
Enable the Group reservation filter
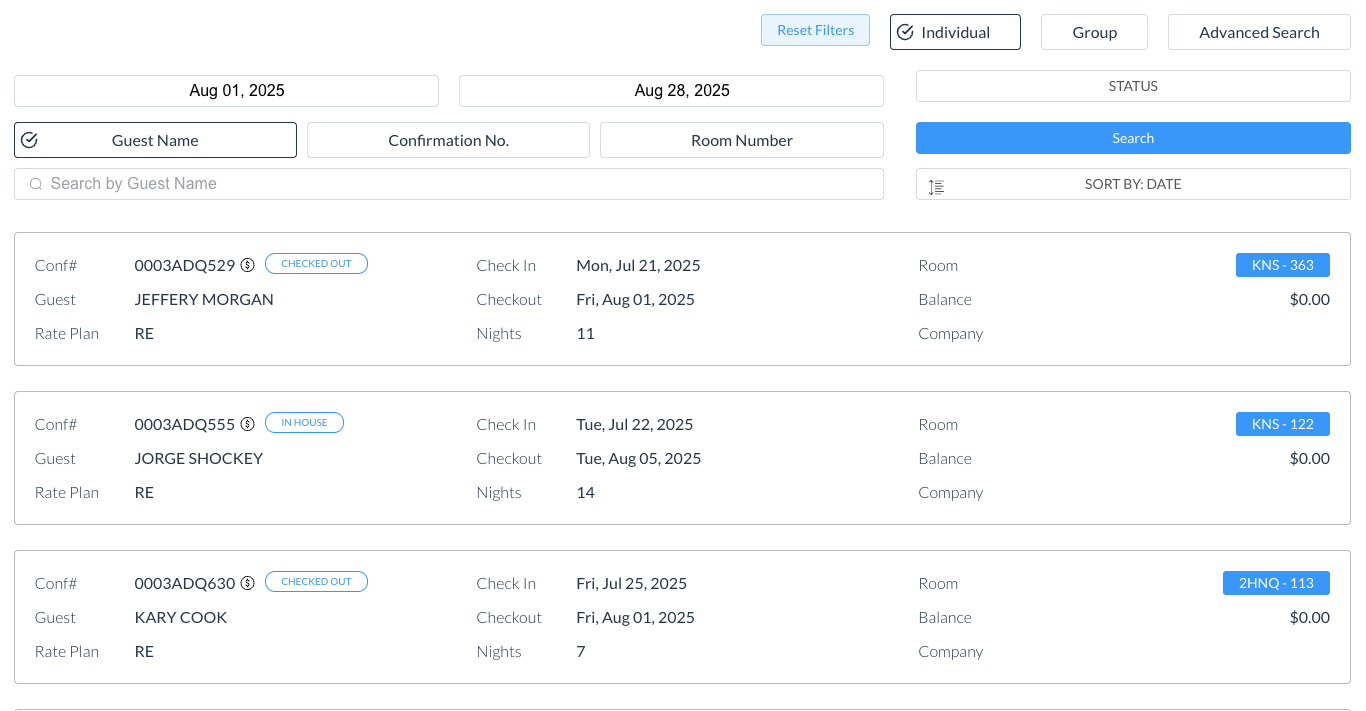coord(1094,32)
